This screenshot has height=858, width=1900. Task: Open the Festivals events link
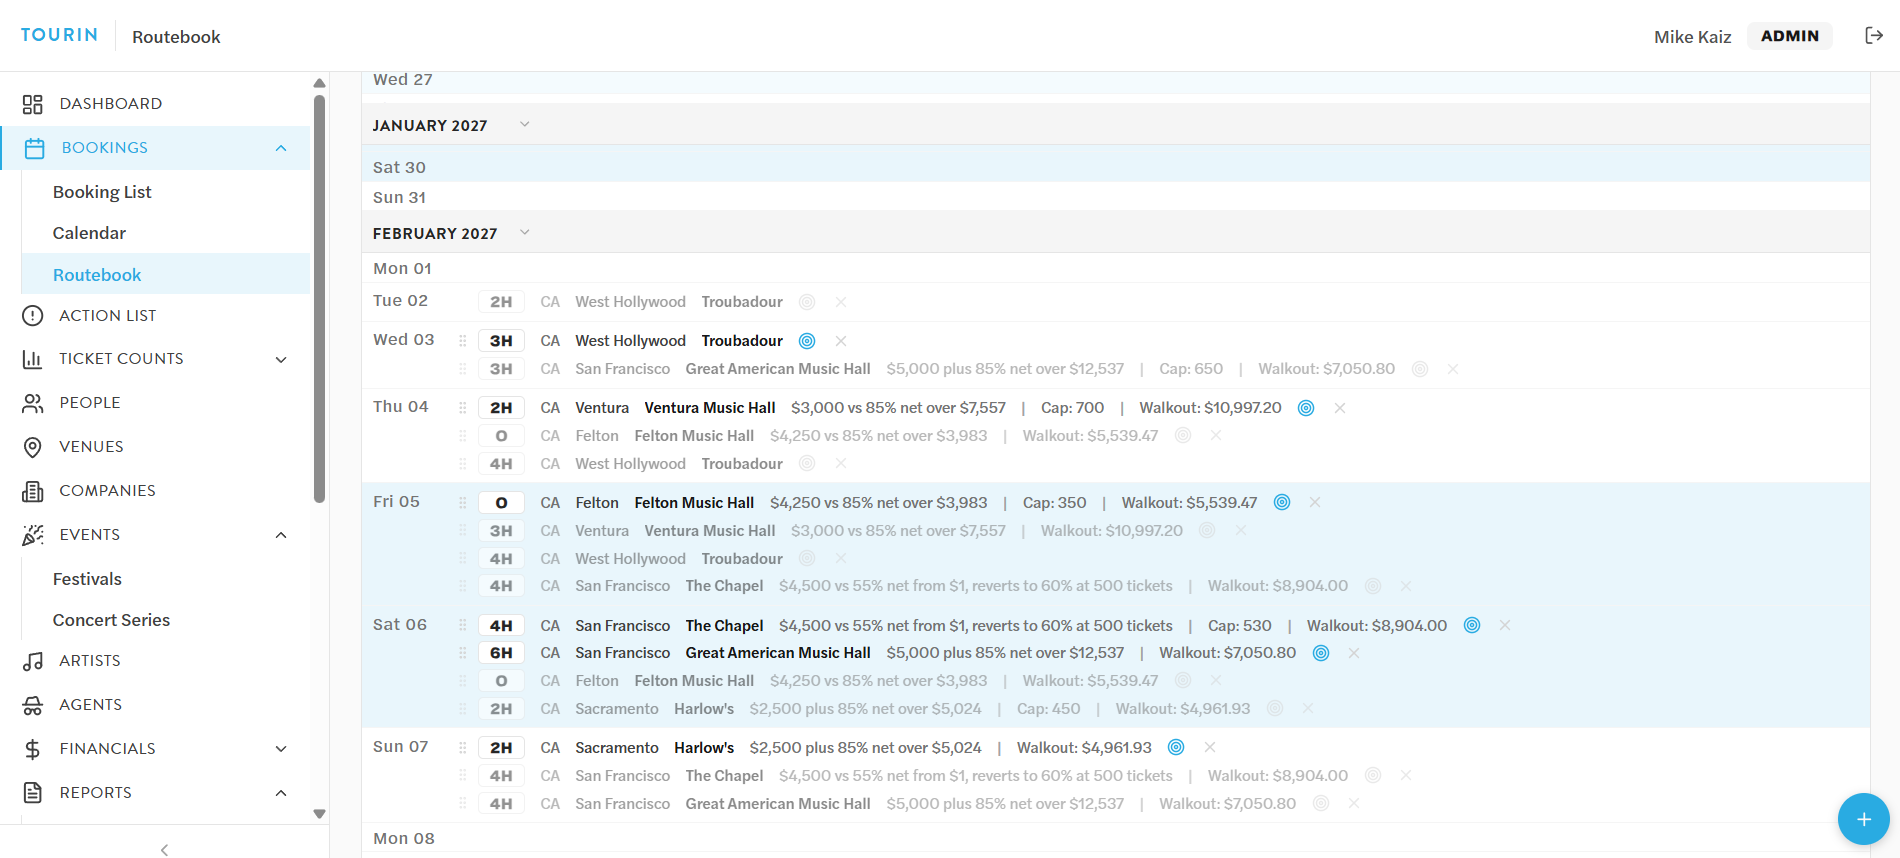point(87,579)
